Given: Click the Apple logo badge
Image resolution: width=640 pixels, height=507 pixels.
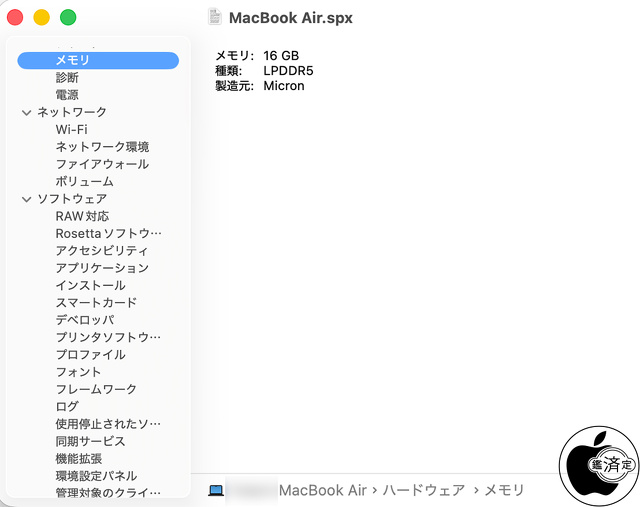Looking at the screenshot, I should (x=597, y=465).
